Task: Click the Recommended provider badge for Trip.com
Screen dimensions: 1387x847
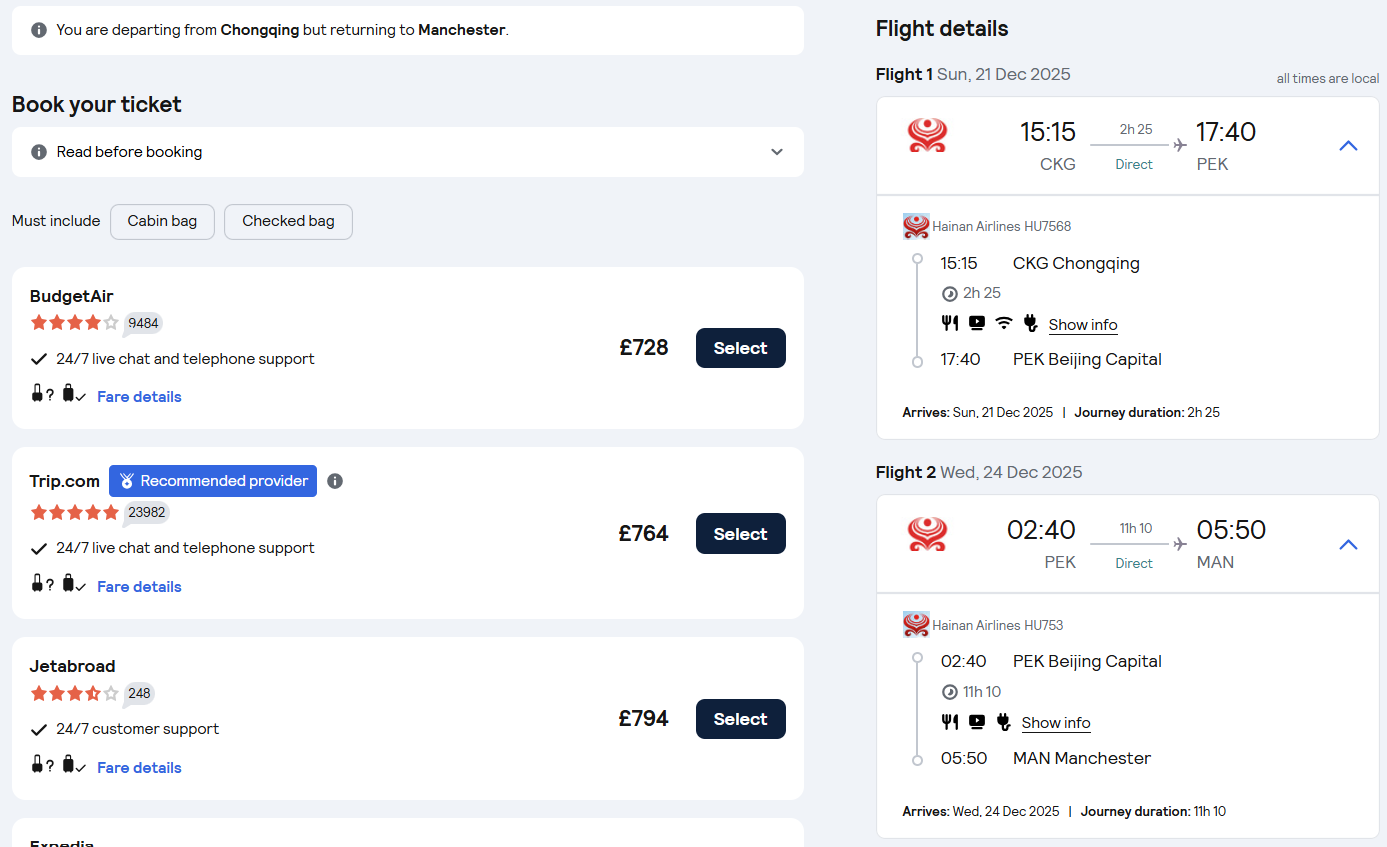Action: 213,481
